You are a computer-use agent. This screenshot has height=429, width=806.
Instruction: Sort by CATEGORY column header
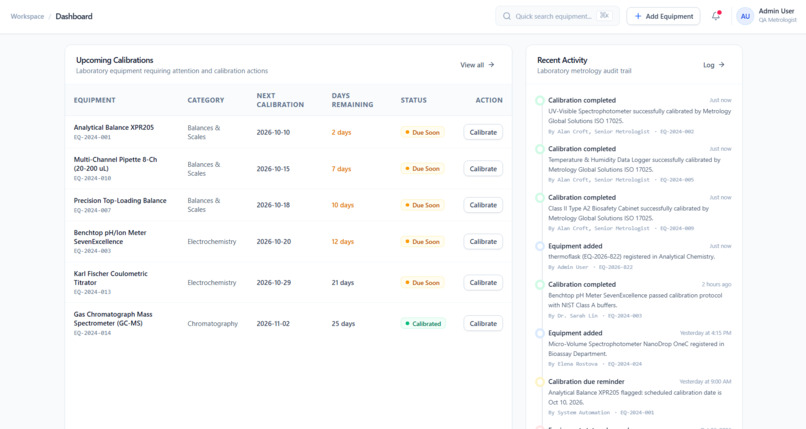pos(206,100)
